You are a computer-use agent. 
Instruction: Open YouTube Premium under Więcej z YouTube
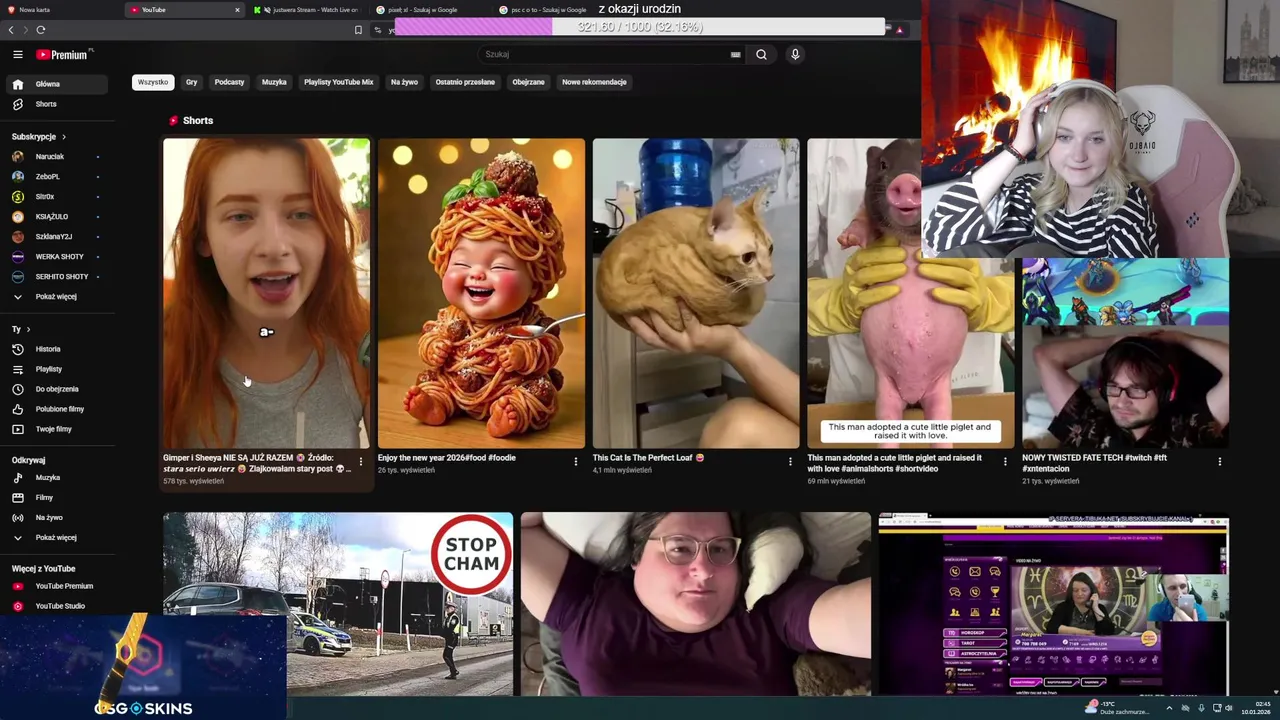coord(56,586)
